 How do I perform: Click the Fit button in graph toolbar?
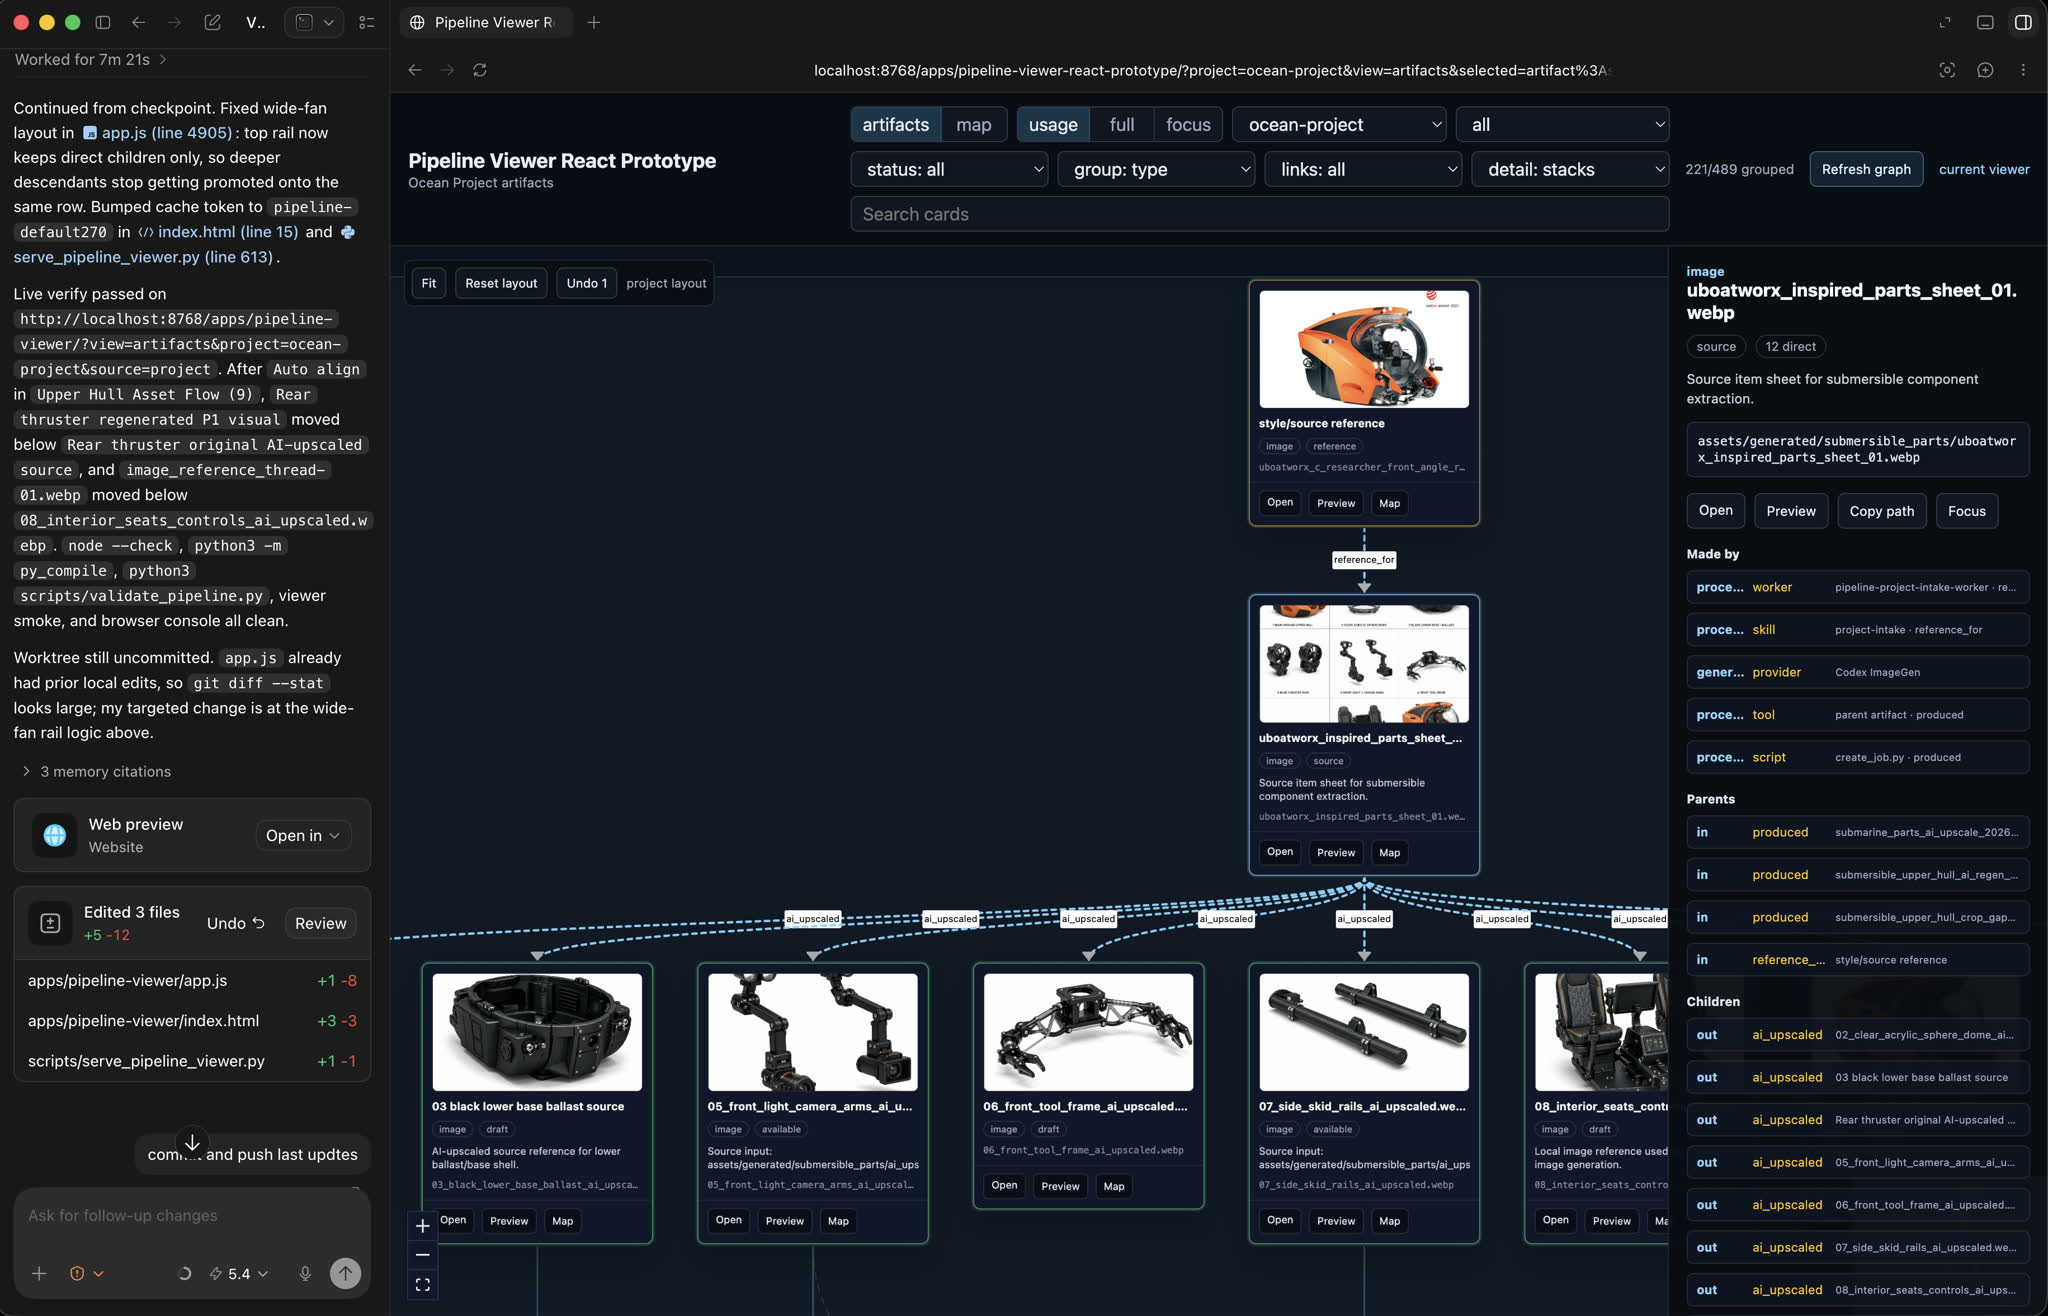429,283
